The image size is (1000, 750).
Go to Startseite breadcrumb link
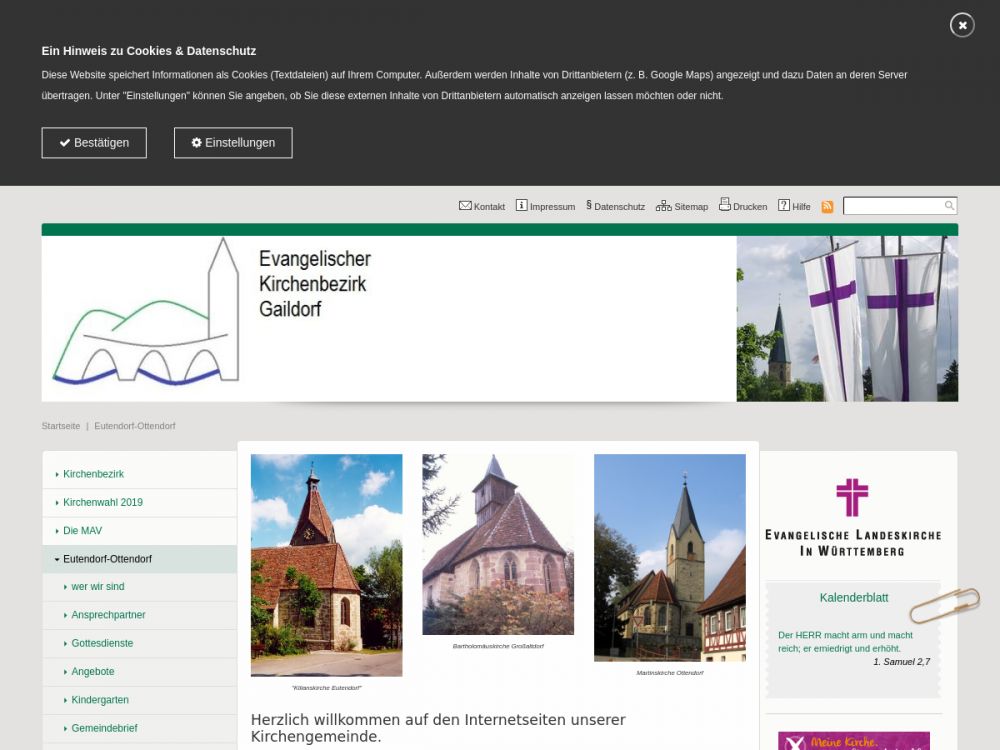tap(61, 426)
